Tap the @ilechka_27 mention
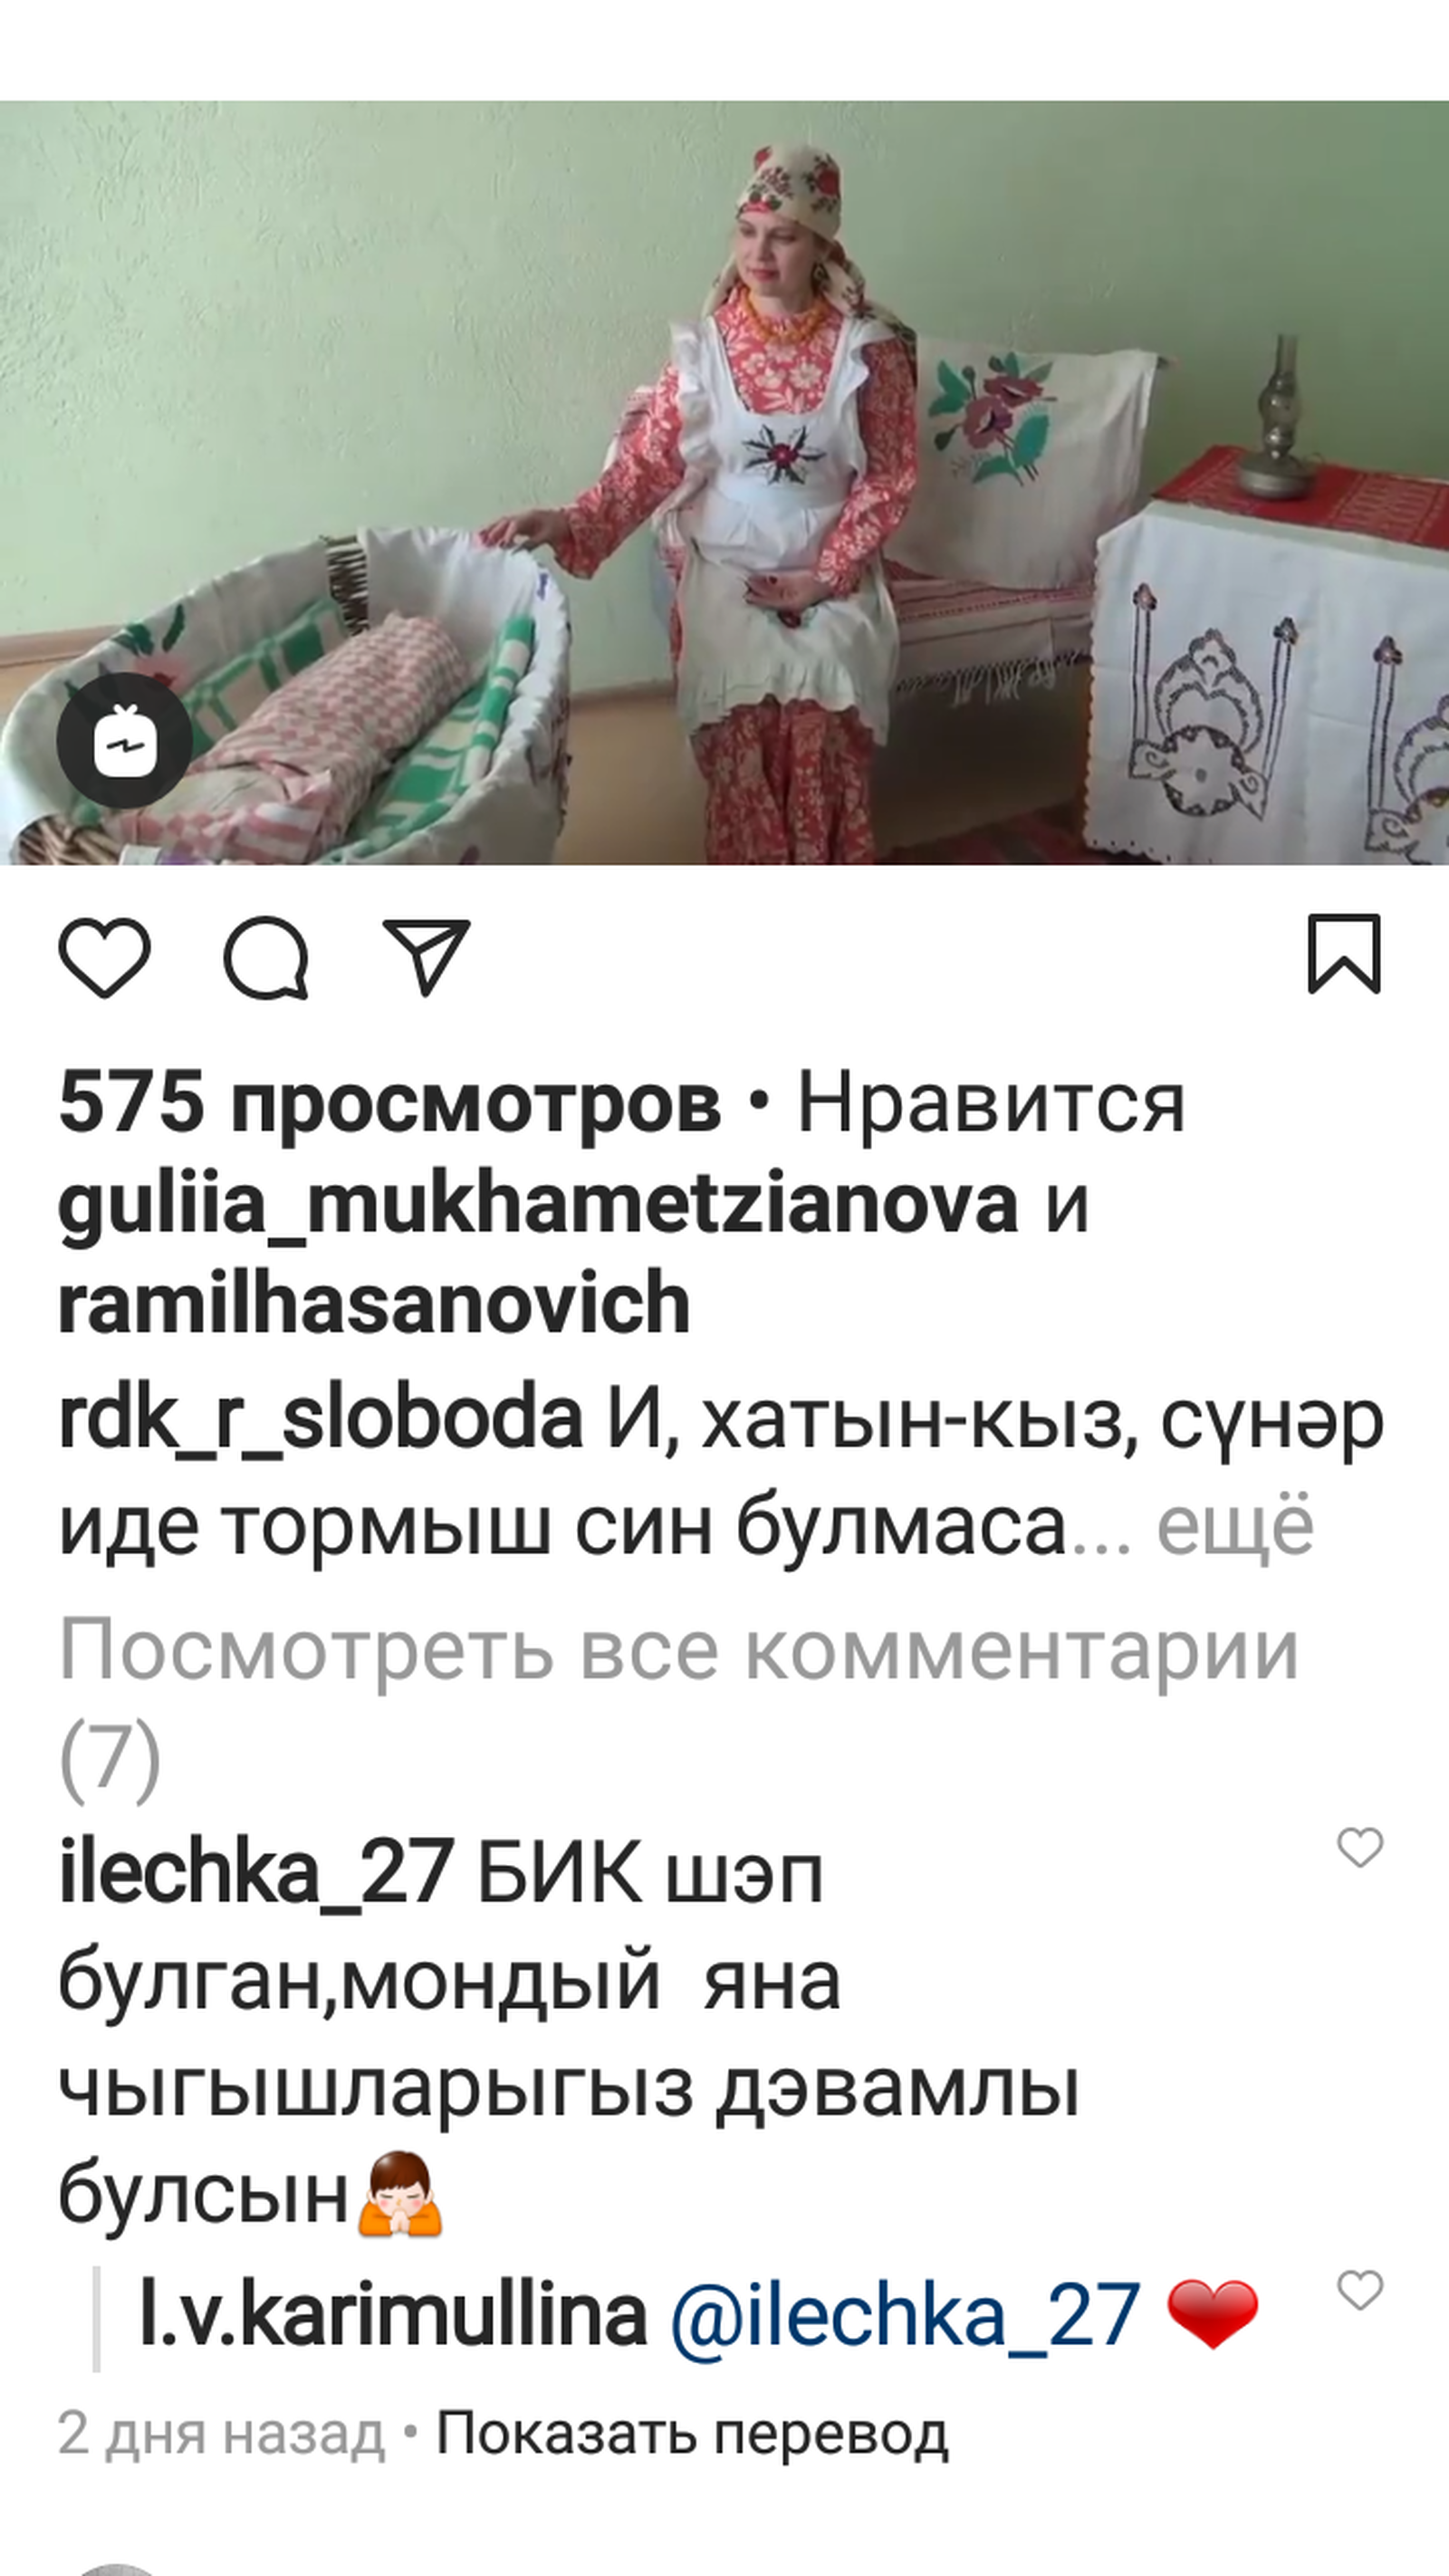 905,2315
